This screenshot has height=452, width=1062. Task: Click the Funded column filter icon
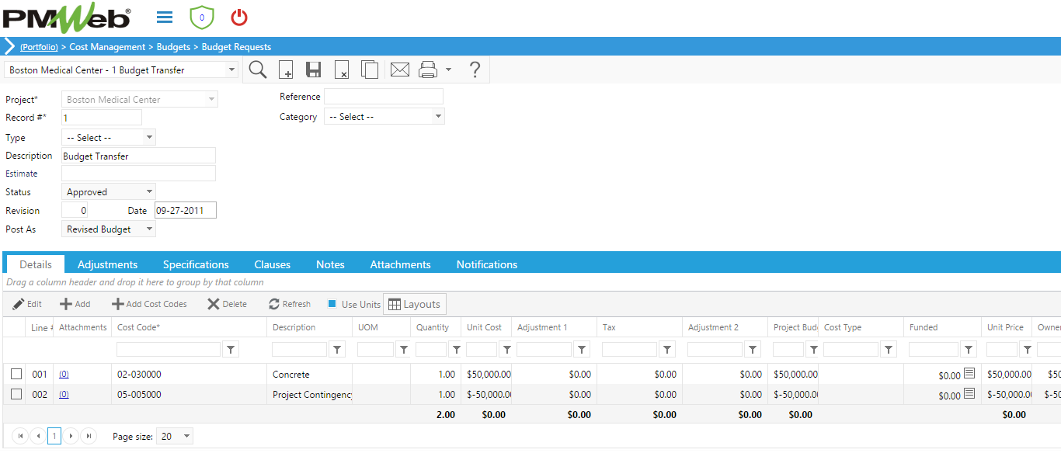pos(969,350)
